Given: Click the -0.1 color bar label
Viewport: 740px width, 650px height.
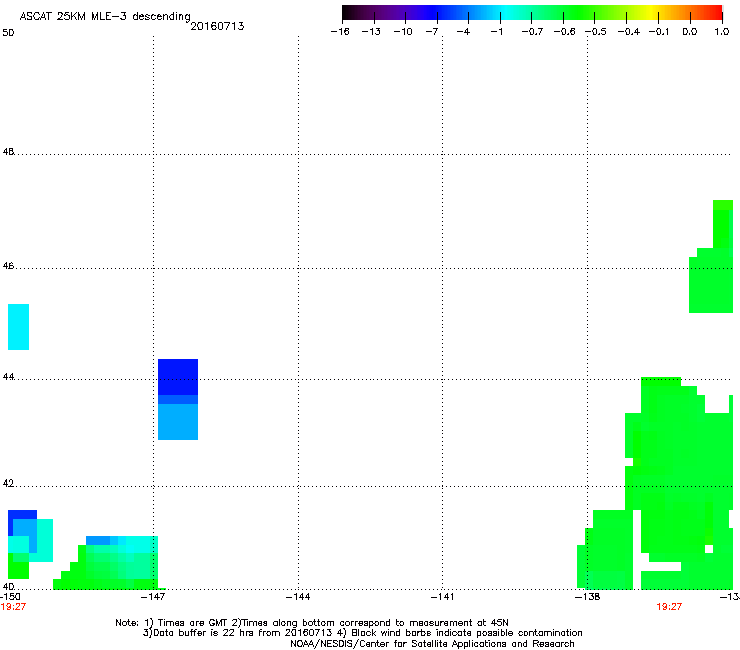Looking at the screenshot, I should pyautogui.click(x=659, y=32).
